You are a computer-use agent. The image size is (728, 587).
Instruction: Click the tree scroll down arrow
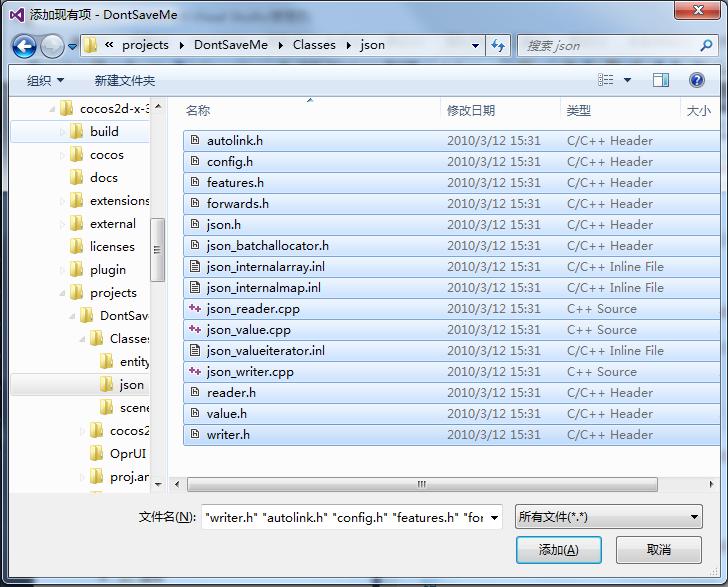(x=158, y=484)
